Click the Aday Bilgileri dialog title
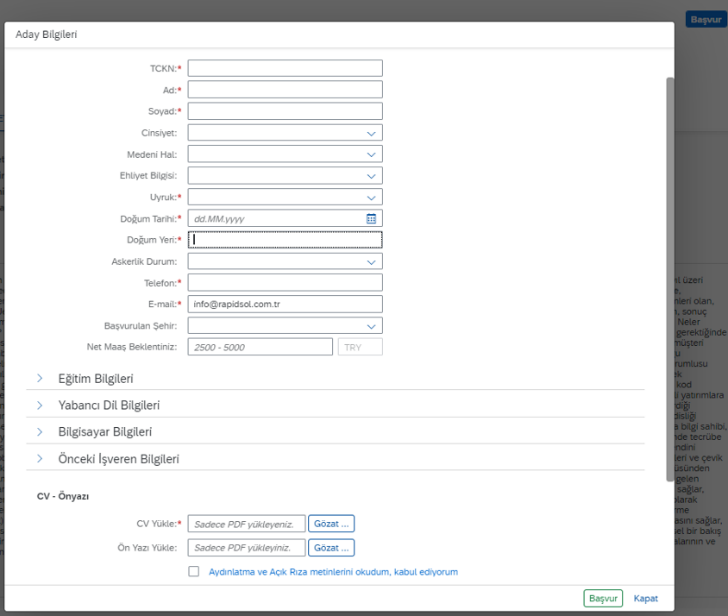 [x=46, y=34]
